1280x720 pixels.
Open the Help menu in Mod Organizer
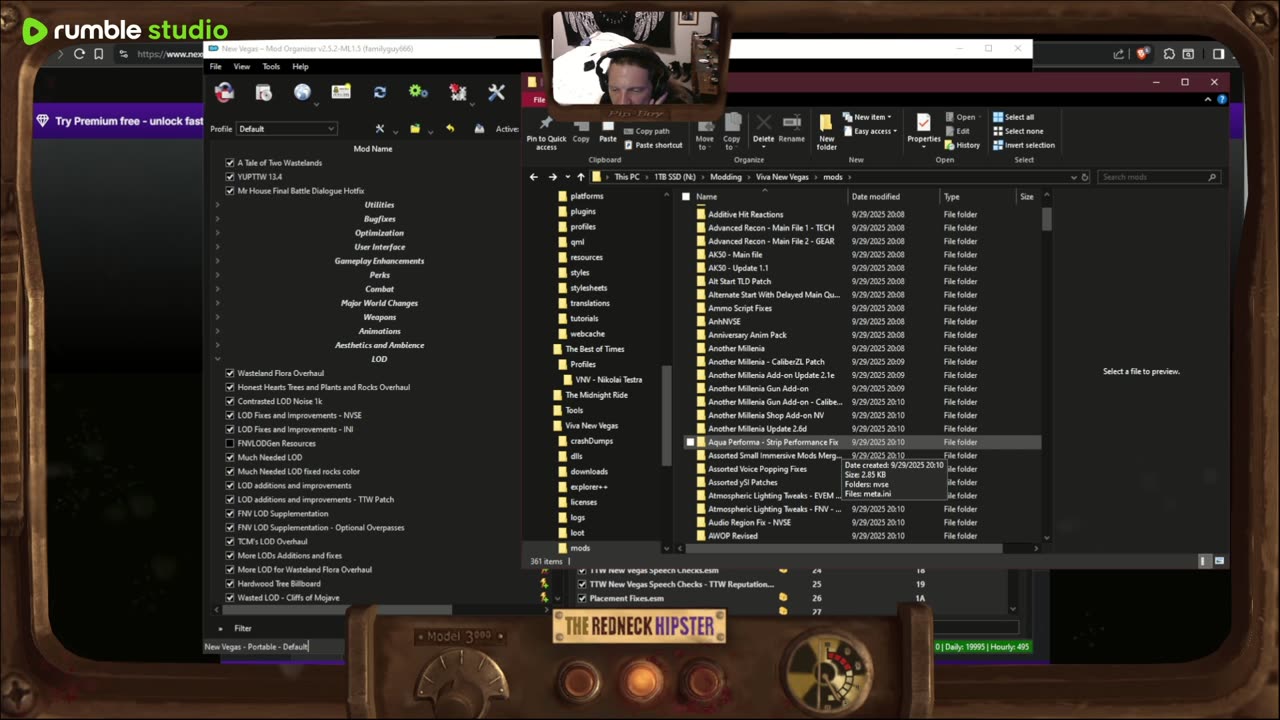tap(300, 67)
